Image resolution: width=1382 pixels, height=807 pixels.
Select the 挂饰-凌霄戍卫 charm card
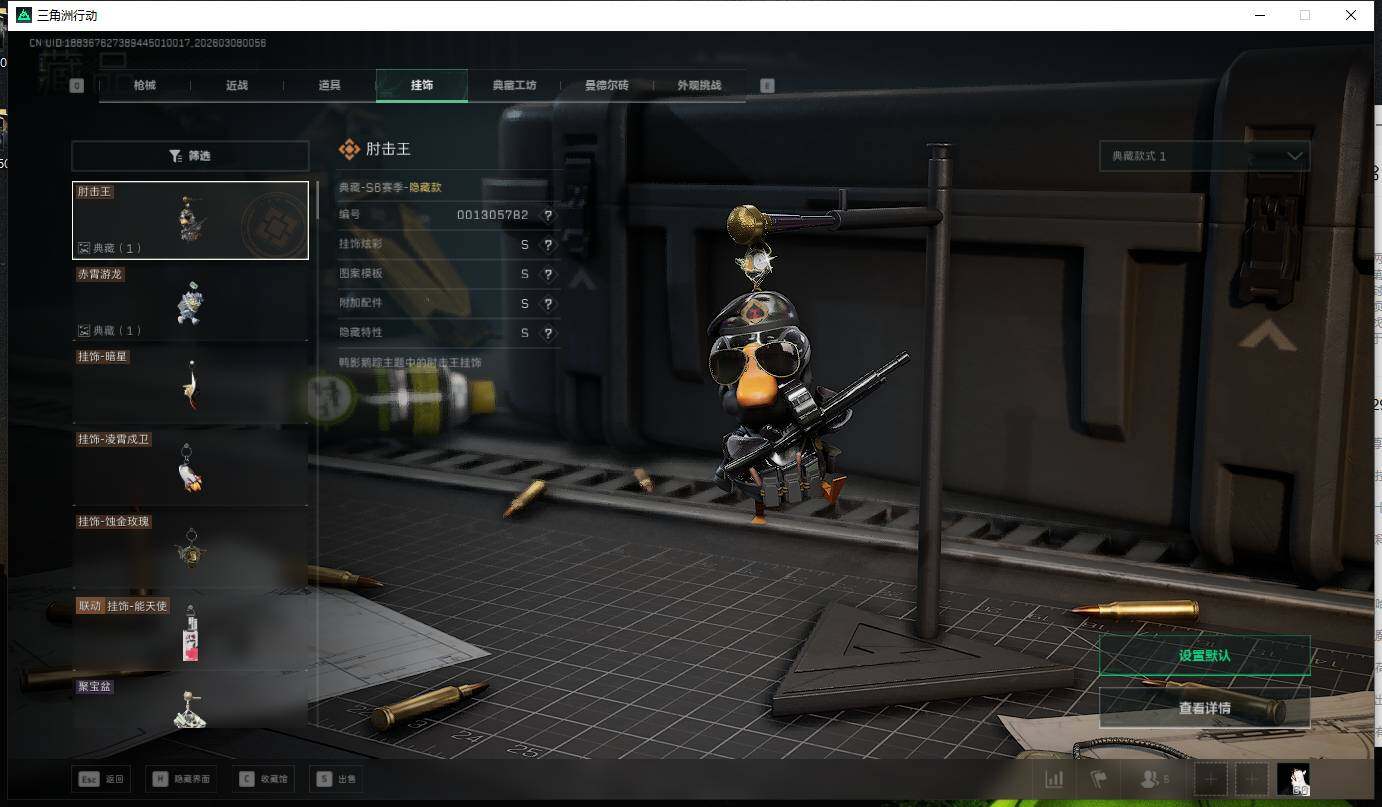pyautogui.click(x=190, y=467)
